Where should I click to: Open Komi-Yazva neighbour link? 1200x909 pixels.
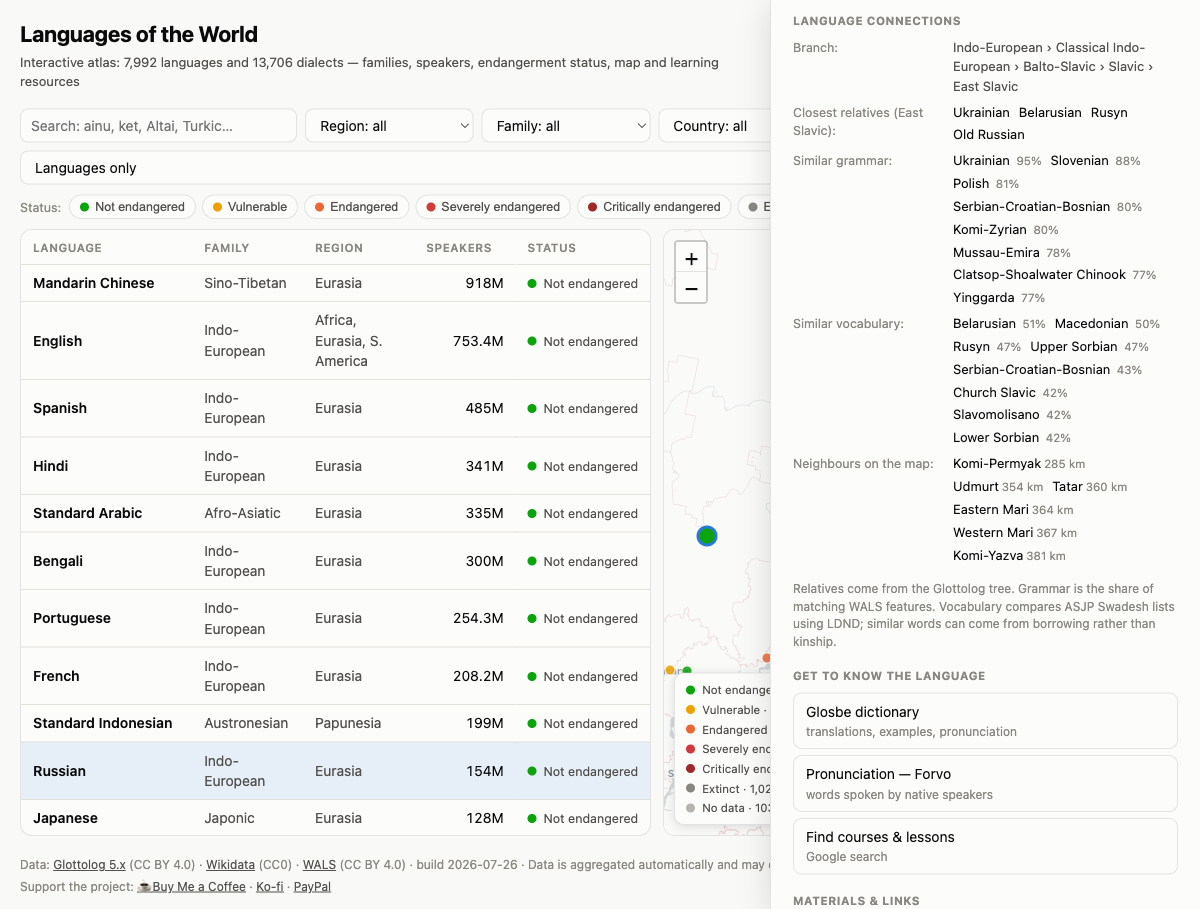click(x=988, y=556)
